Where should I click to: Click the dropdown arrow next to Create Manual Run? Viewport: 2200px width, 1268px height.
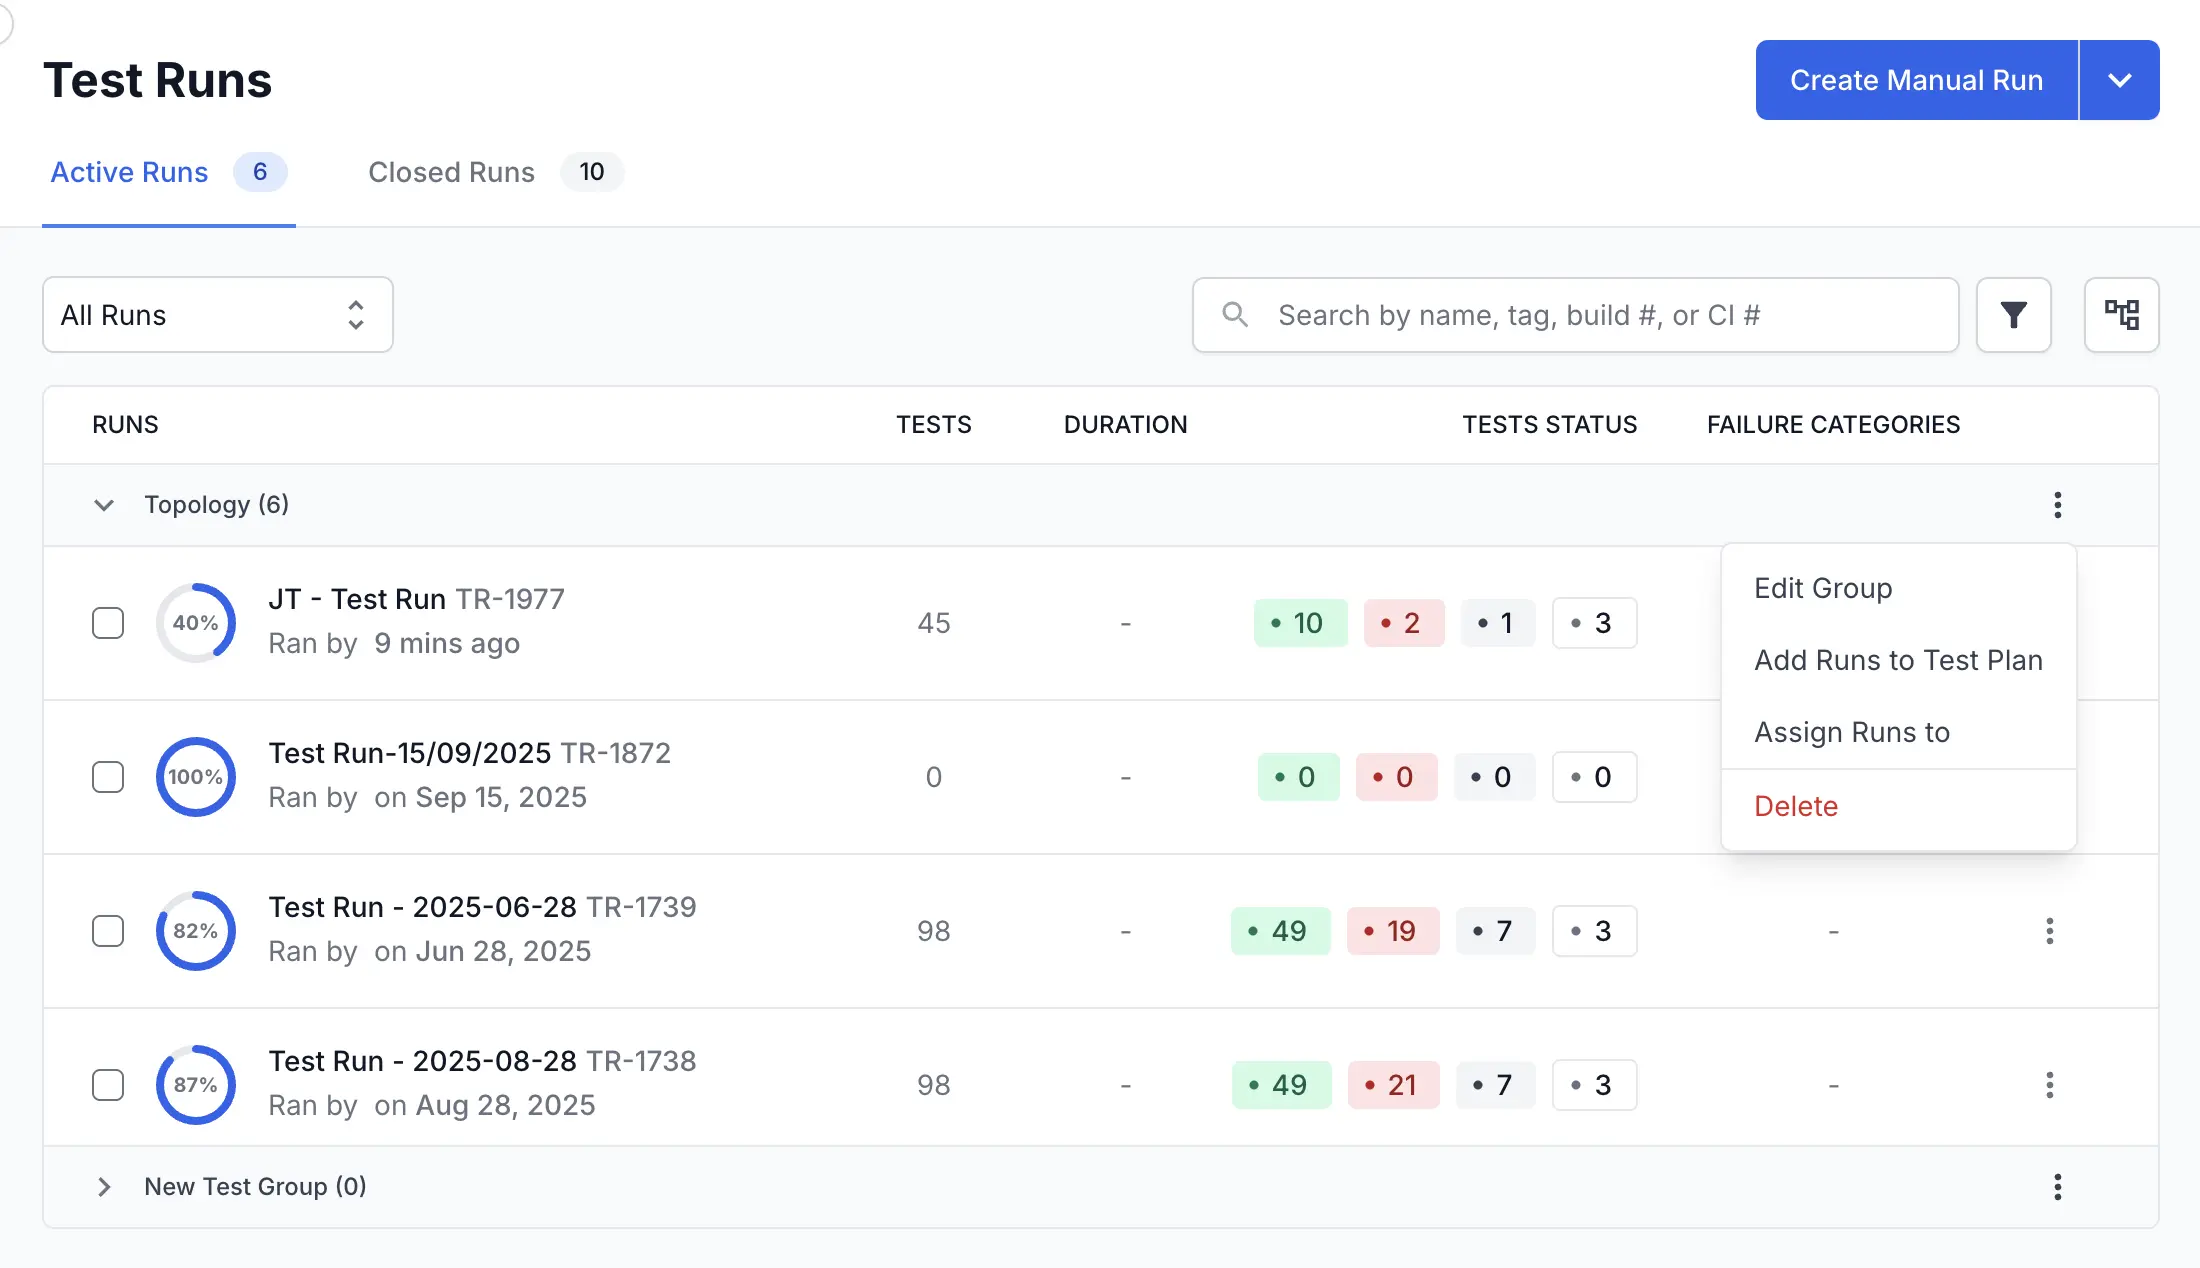pos(2119,79)
